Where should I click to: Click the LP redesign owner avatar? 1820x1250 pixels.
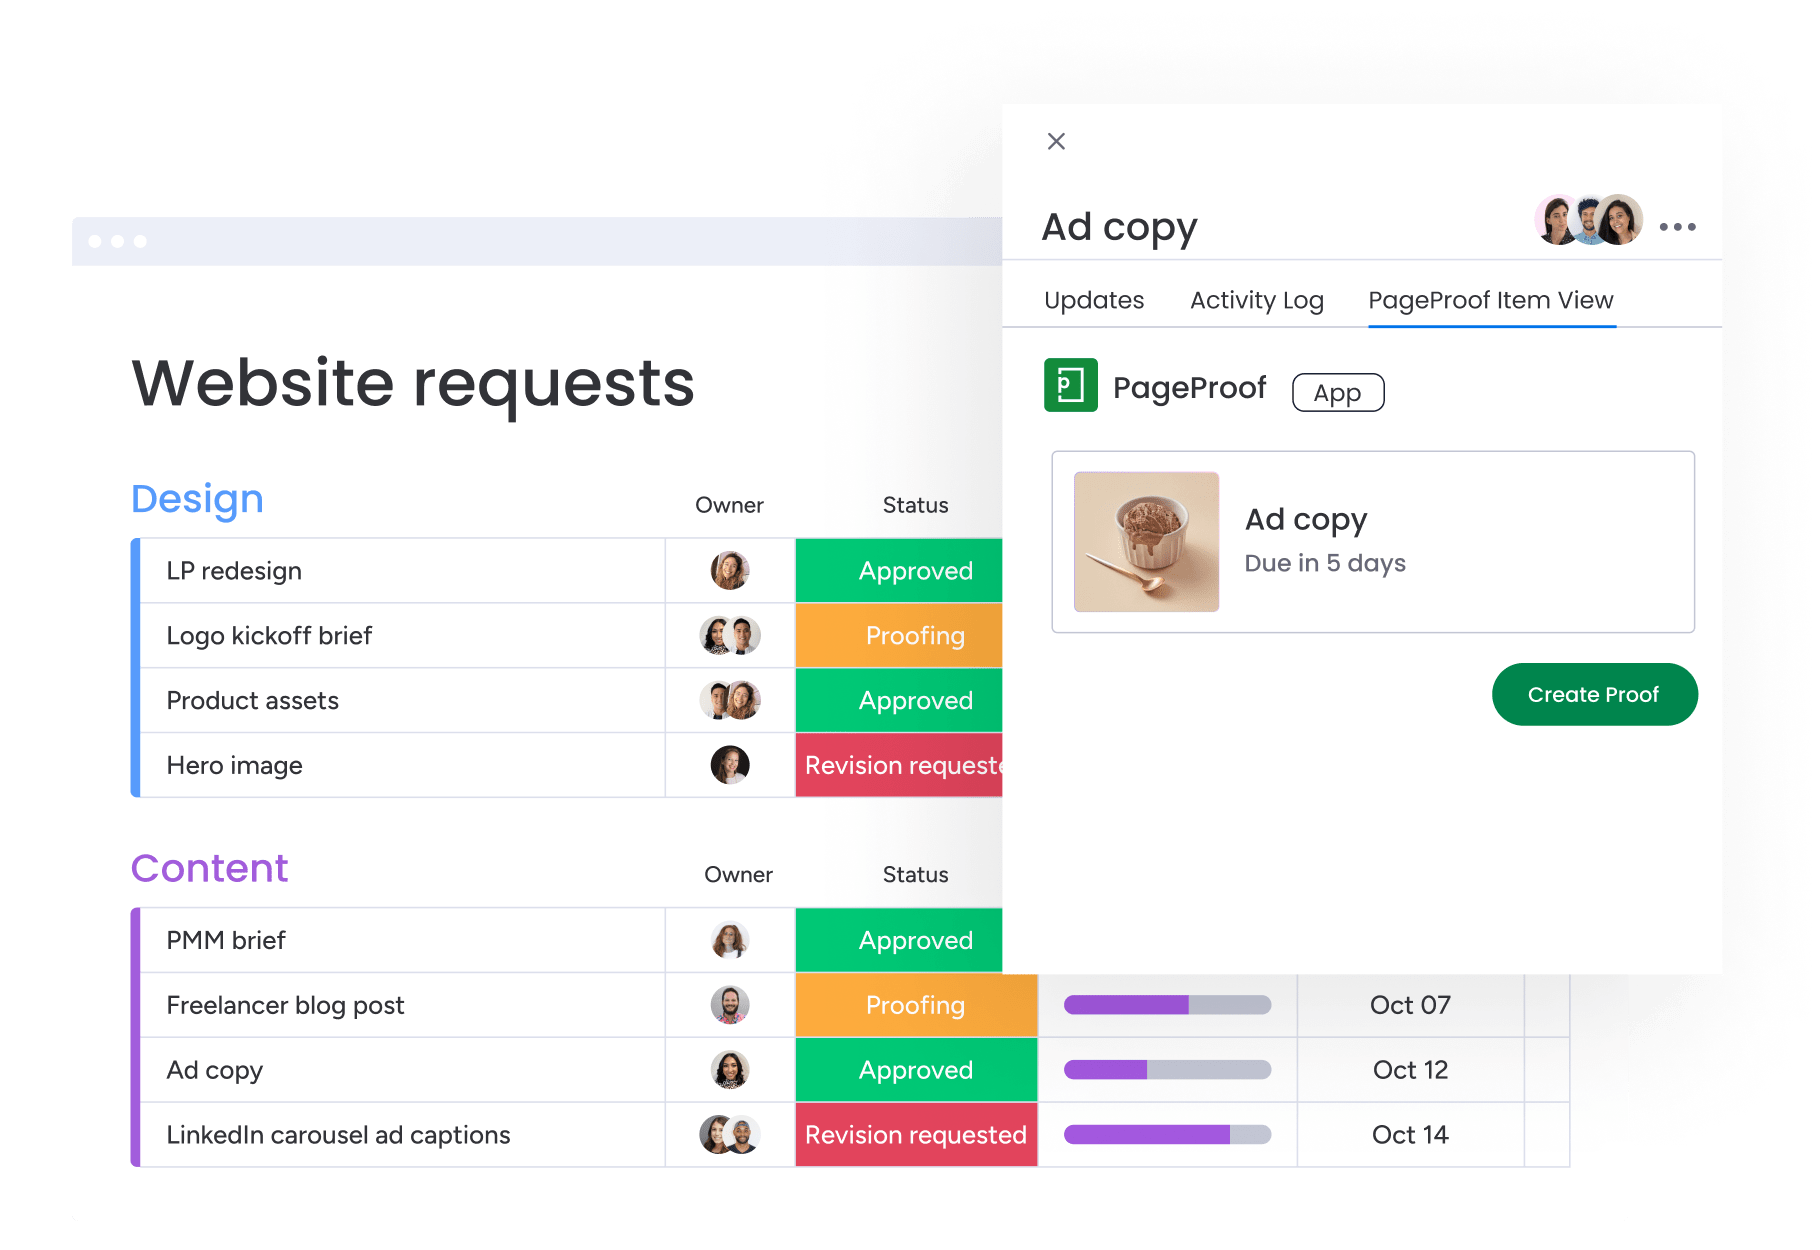pyautogui.click(x=729, y=571)
